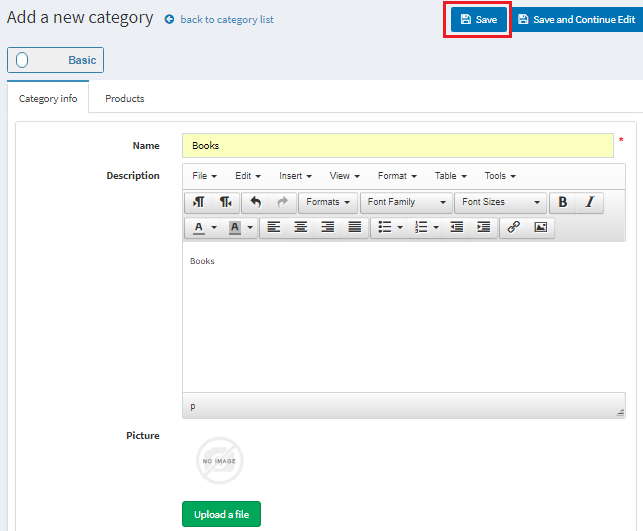Toggle italic formatting
The height and width of the screenshot is (531, 643).
point(590,202)
